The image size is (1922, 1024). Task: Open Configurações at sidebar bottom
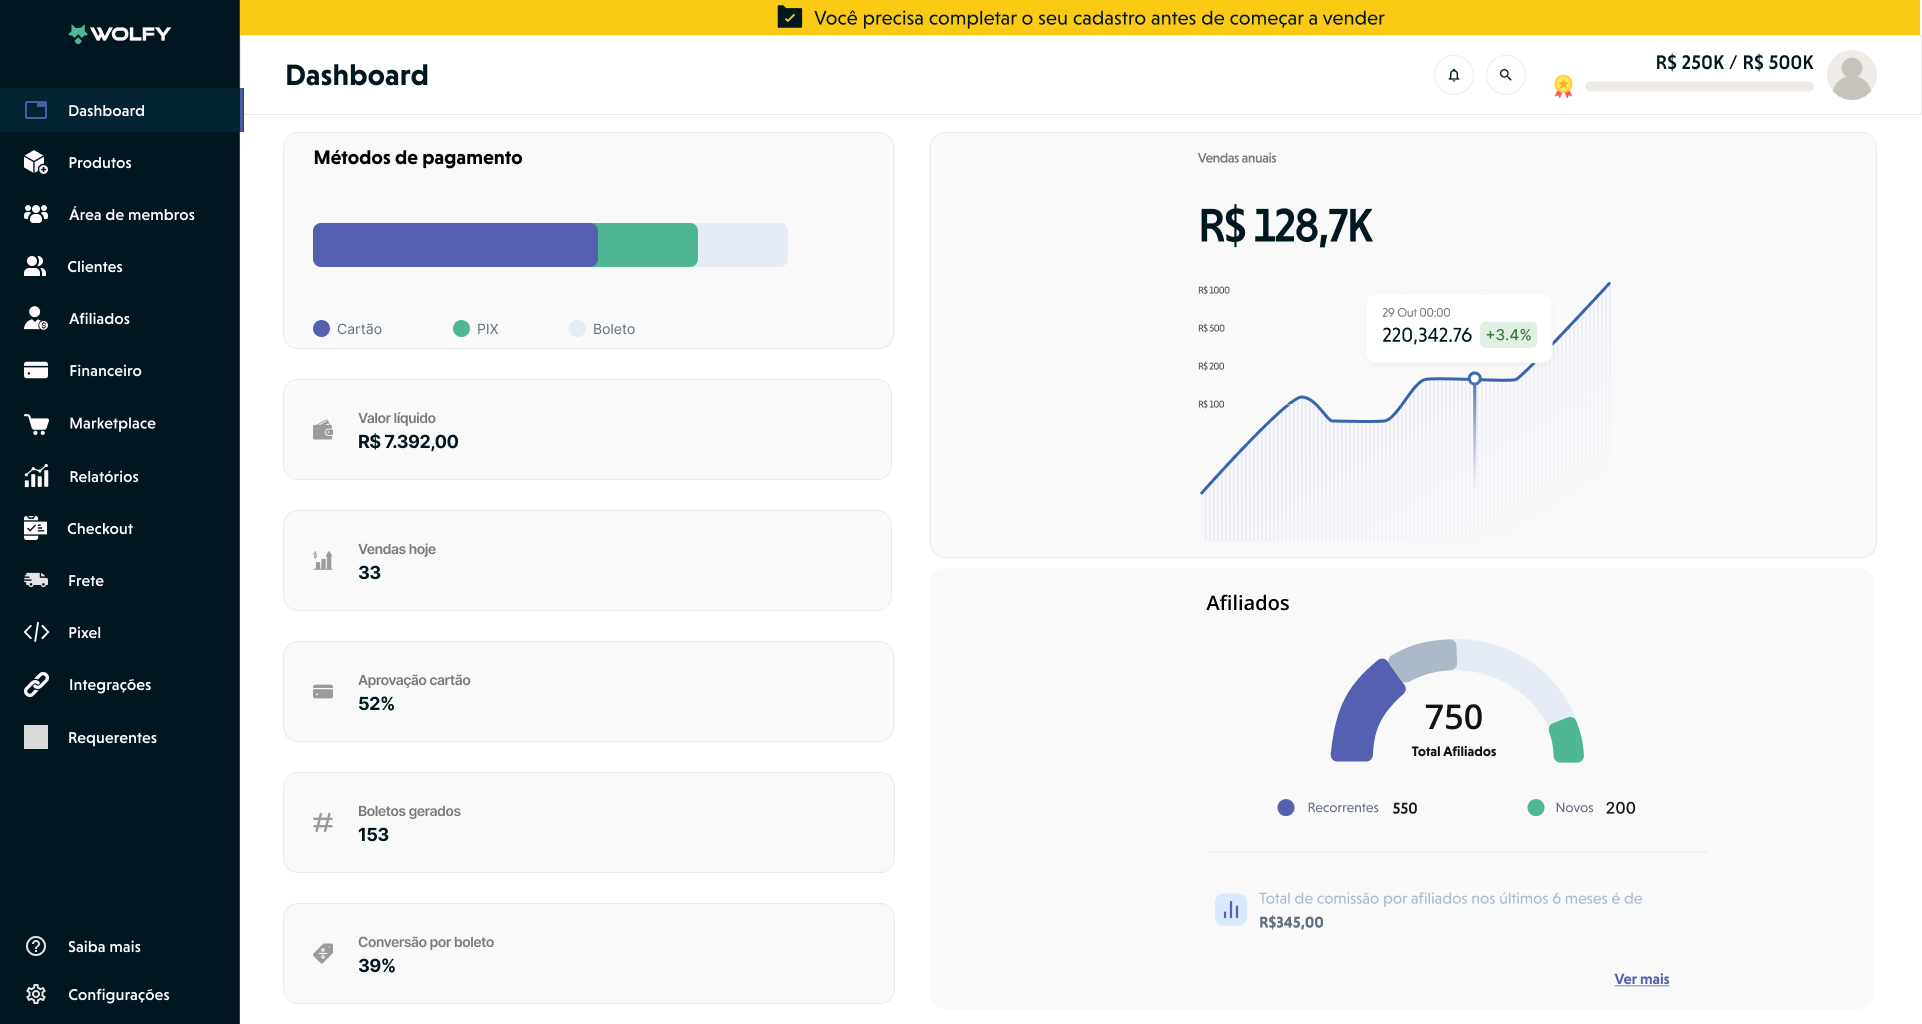118,995
